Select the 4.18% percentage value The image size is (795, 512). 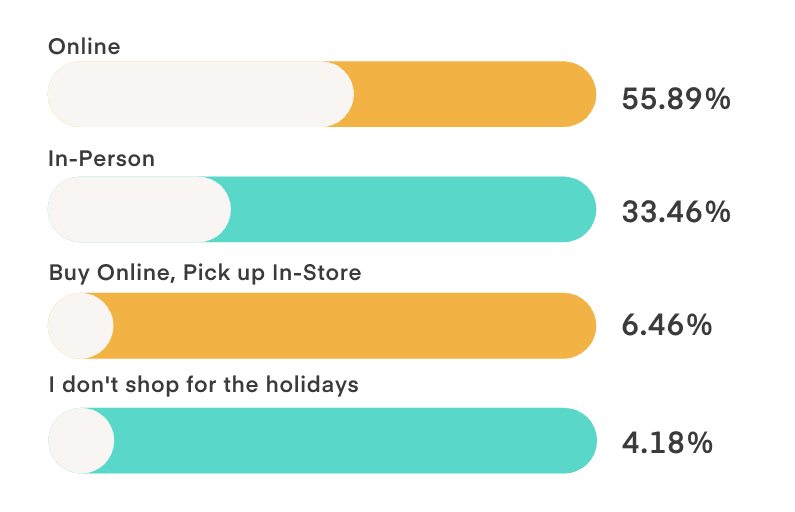667,443
